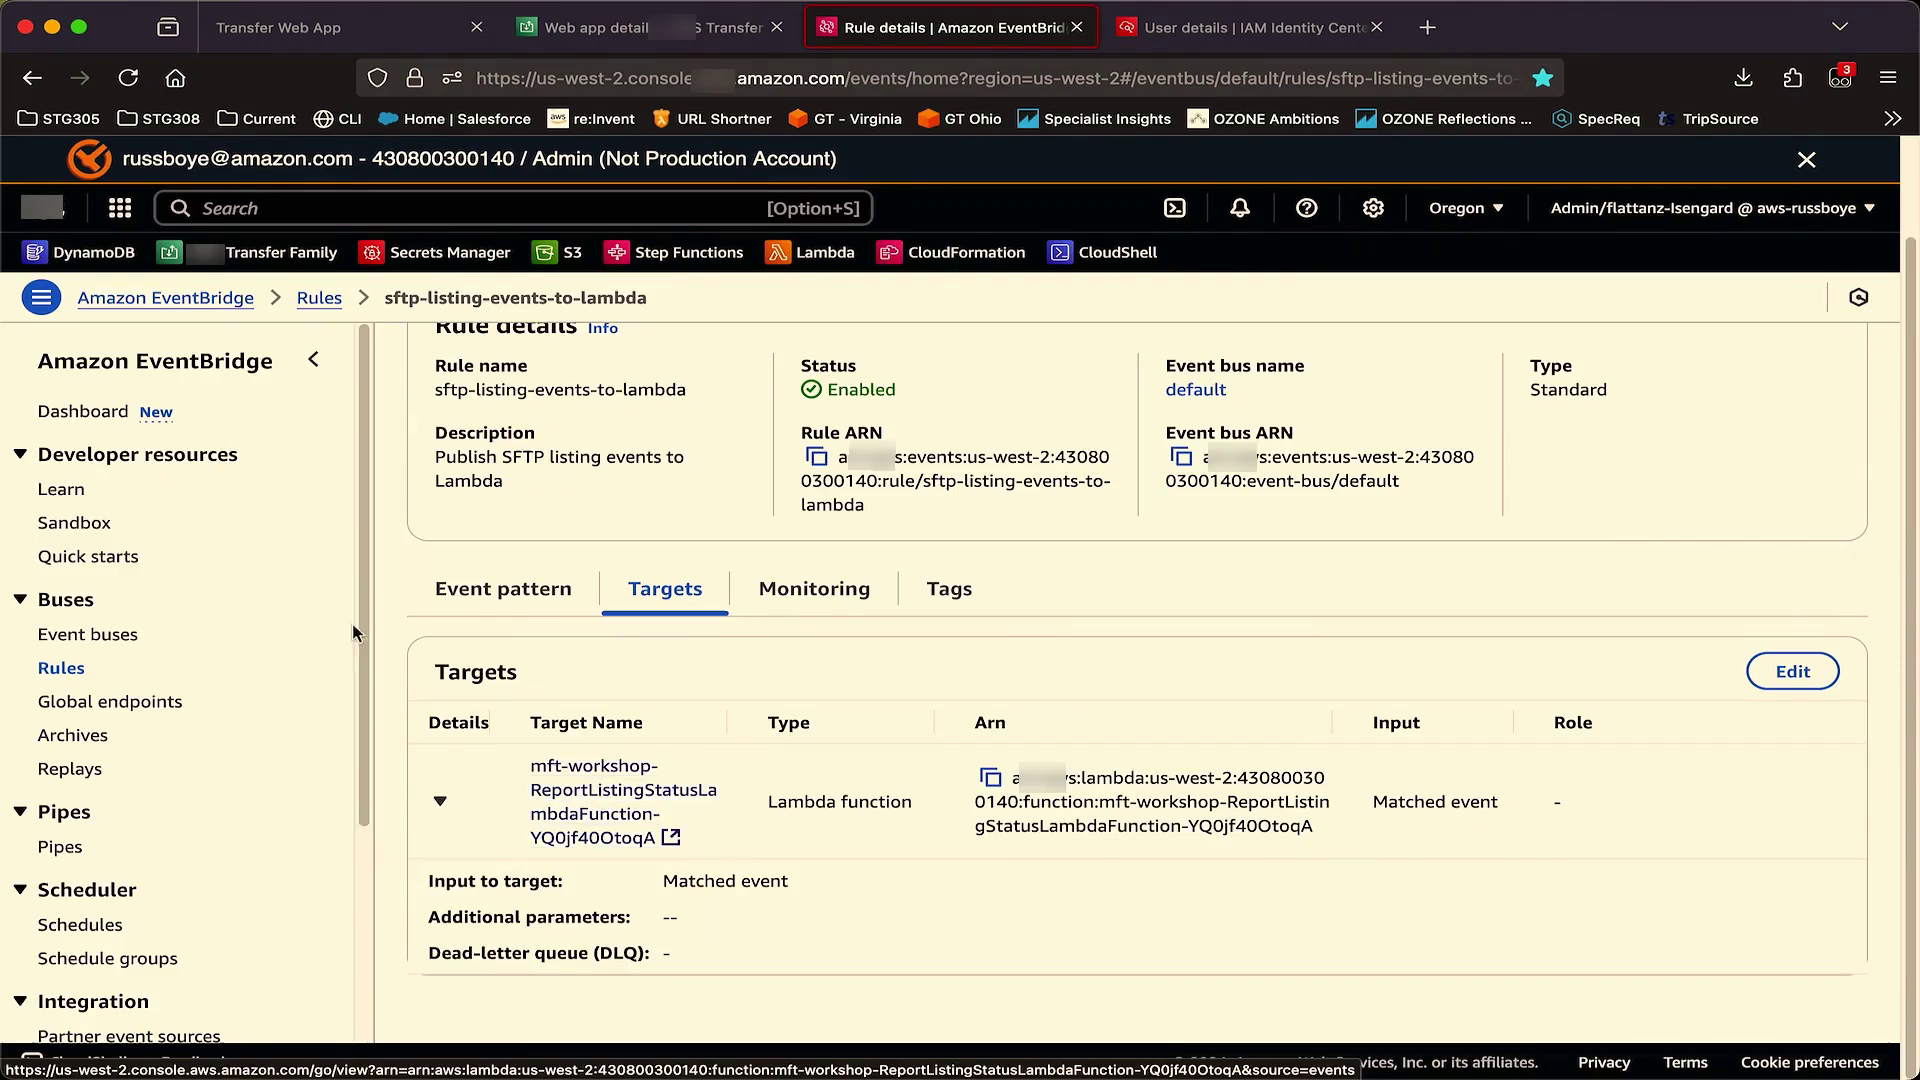Open the preferences hexagon icon beside breadcrumbs
Image resolution: width=1920 pixels, height=1080 pixels.
1859,297
